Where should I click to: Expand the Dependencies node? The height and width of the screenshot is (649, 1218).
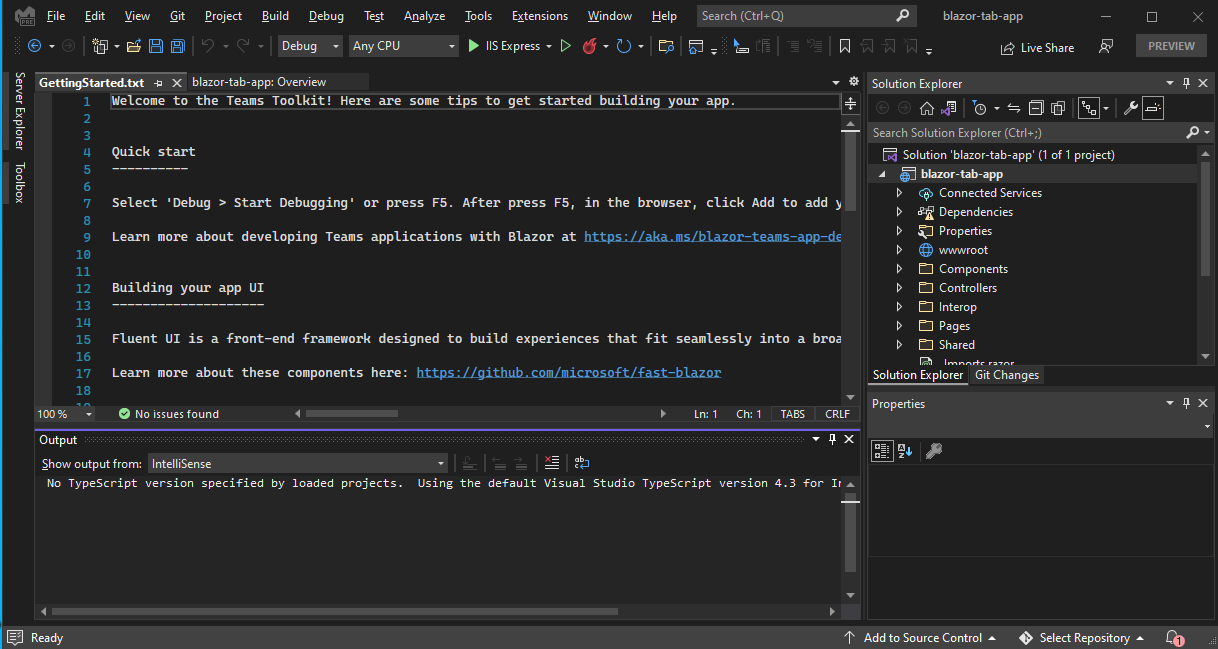click(899, 212)
